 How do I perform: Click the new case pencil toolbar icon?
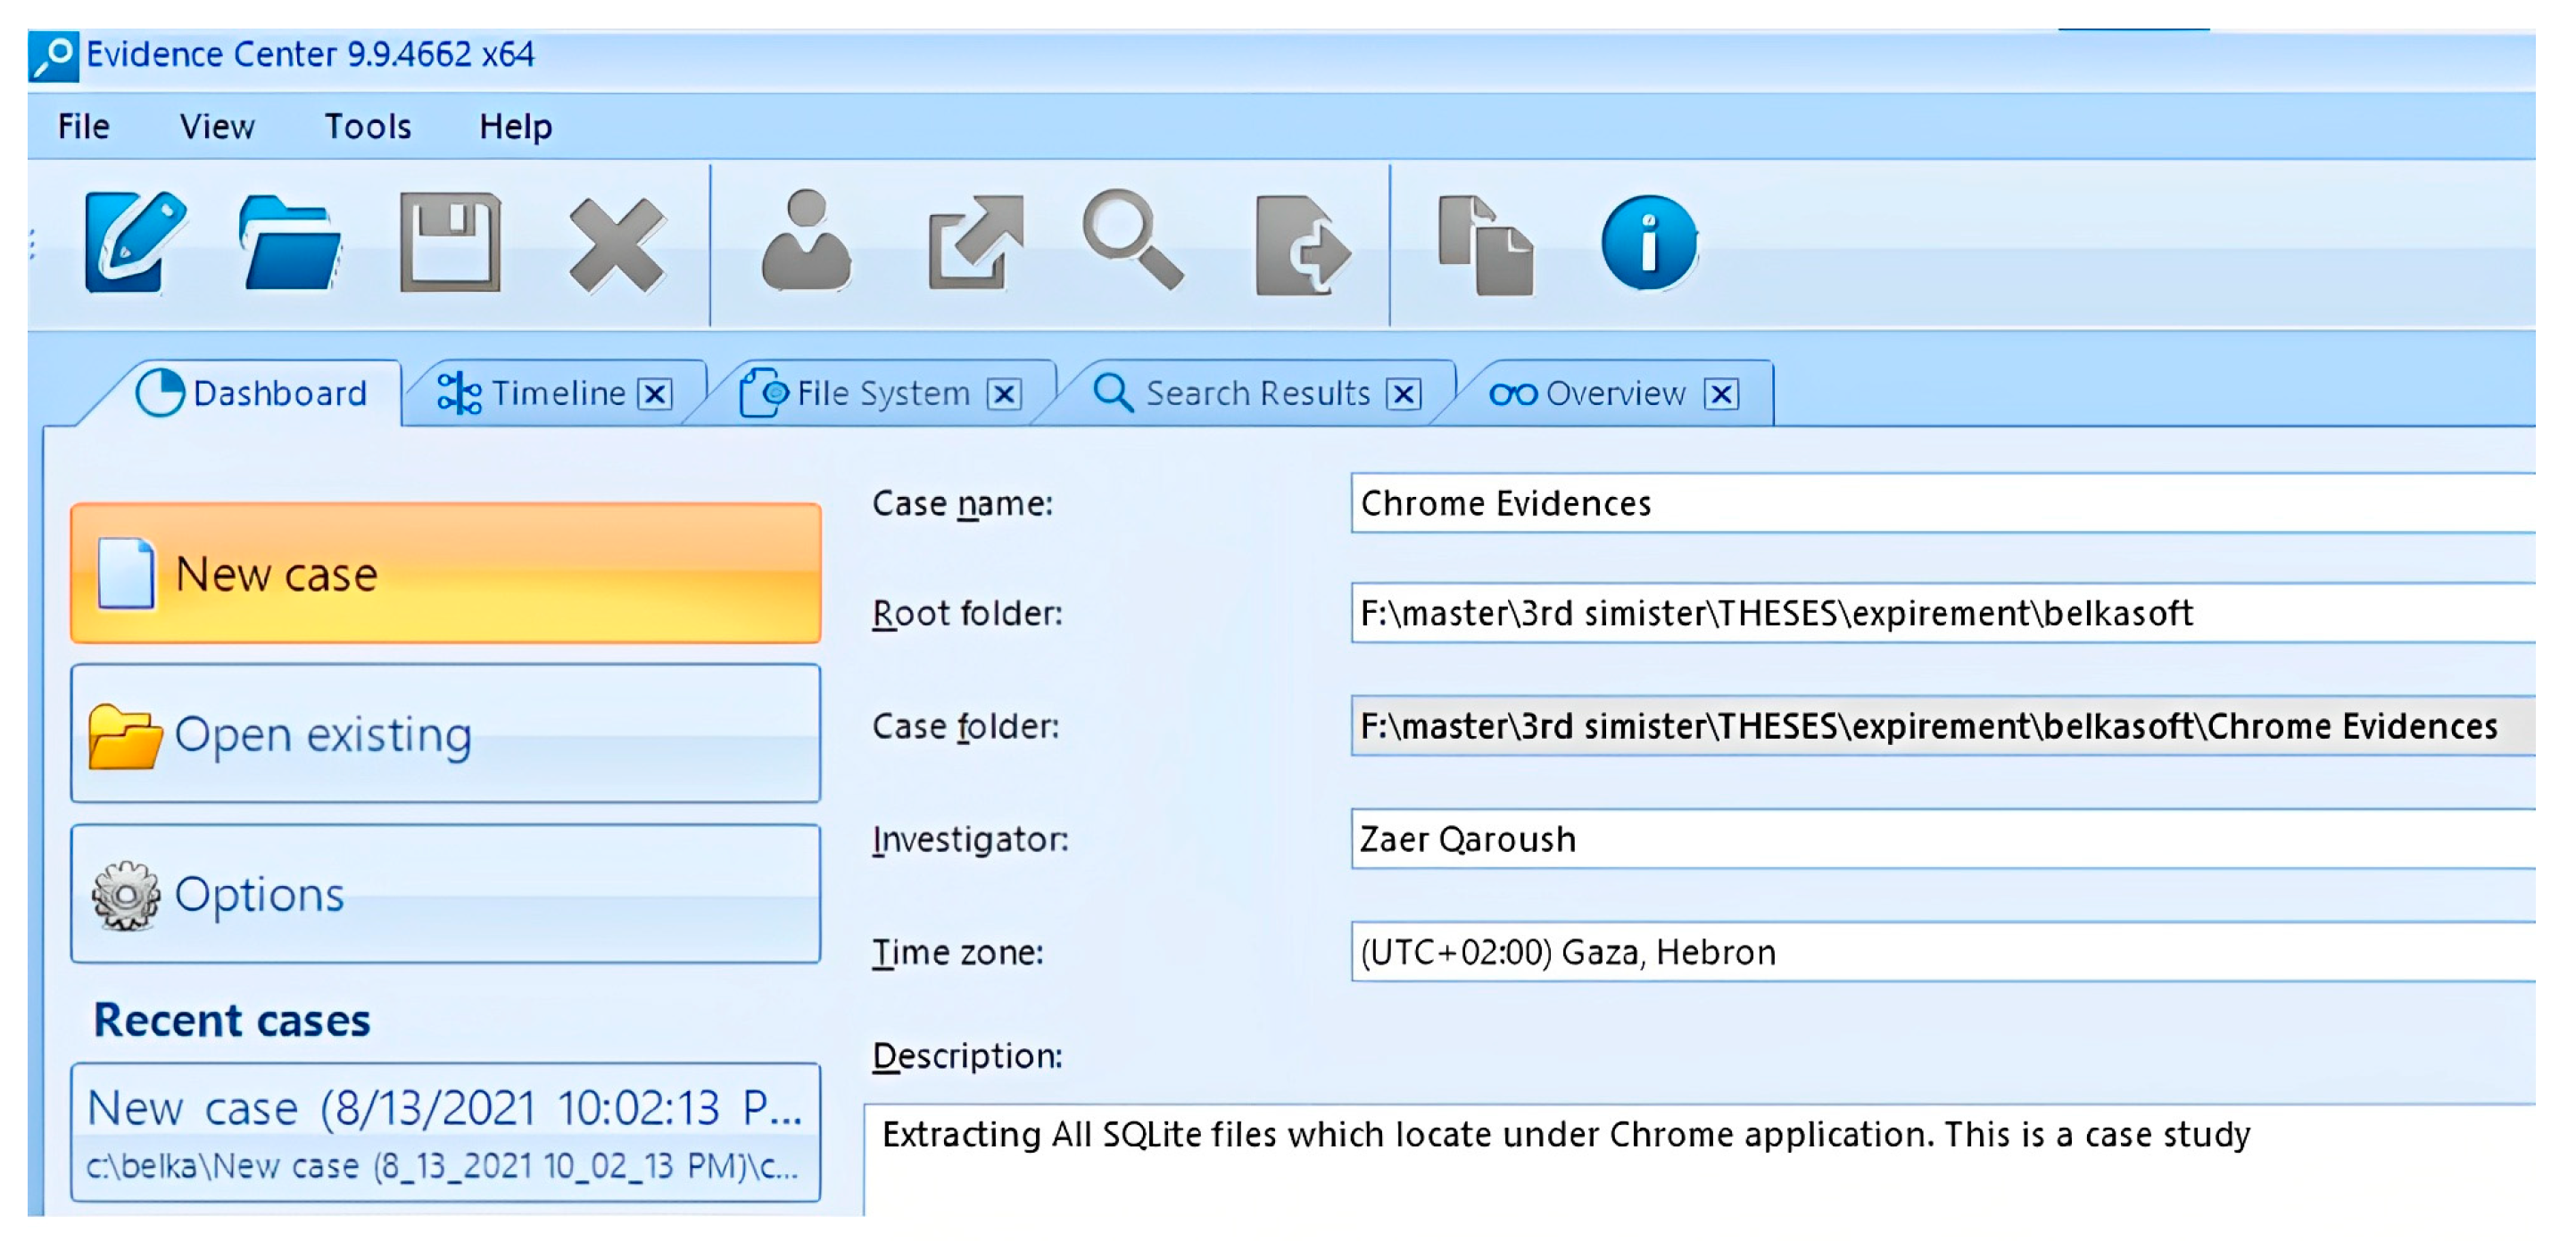pos(135,243)
